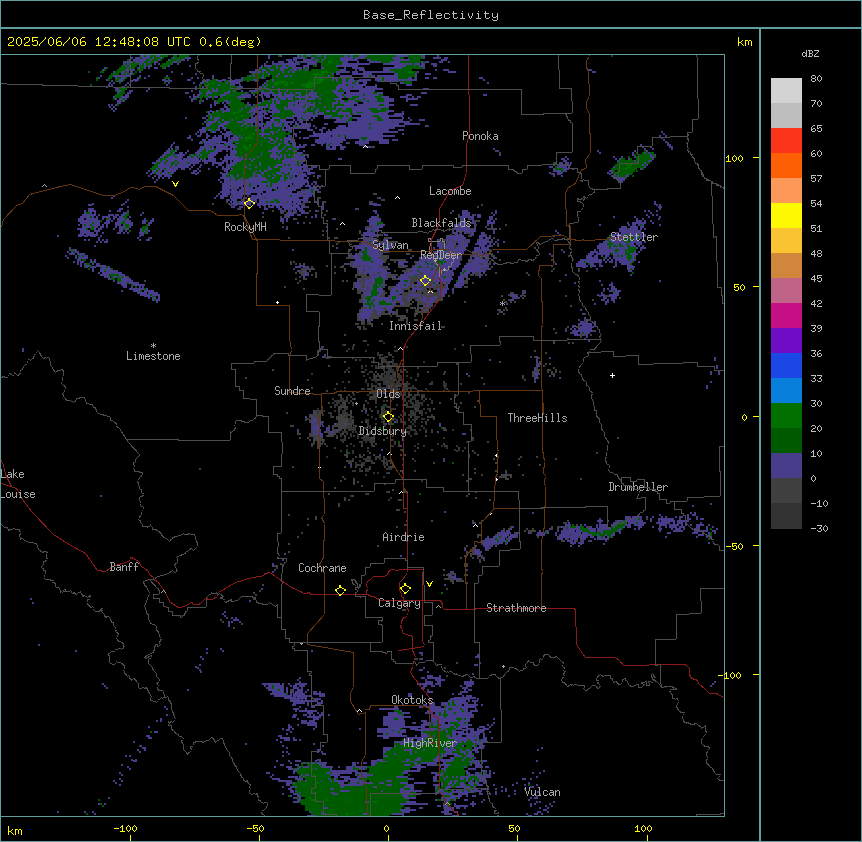
Task: Click the ThreeHills city label
Action: click(x=538, y=418)
